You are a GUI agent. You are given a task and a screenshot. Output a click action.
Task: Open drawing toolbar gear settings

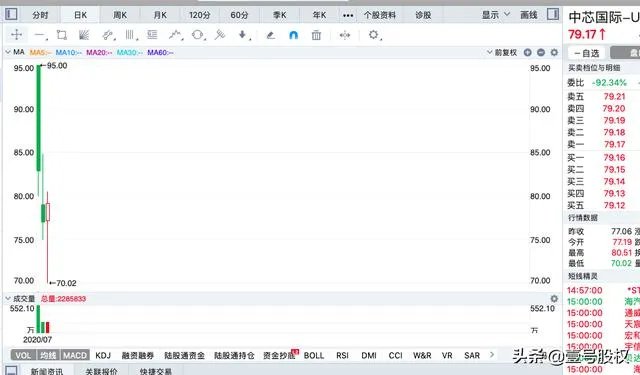coord(374,35)
